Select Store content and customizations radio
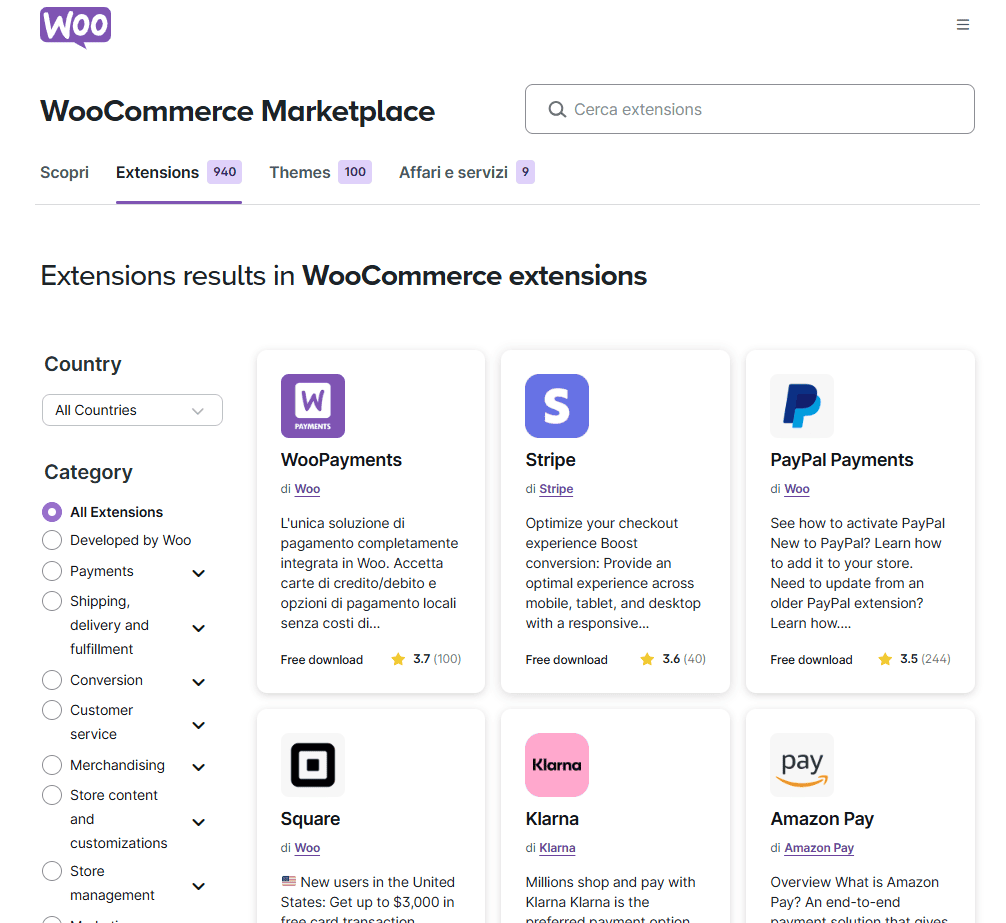 coord(52,795)
